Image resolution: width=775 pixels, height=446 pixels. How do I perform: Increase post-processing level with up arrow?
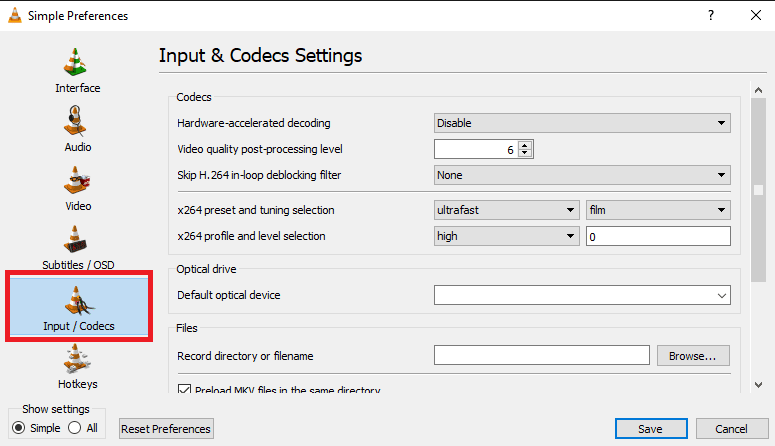(x=525, y=145)
